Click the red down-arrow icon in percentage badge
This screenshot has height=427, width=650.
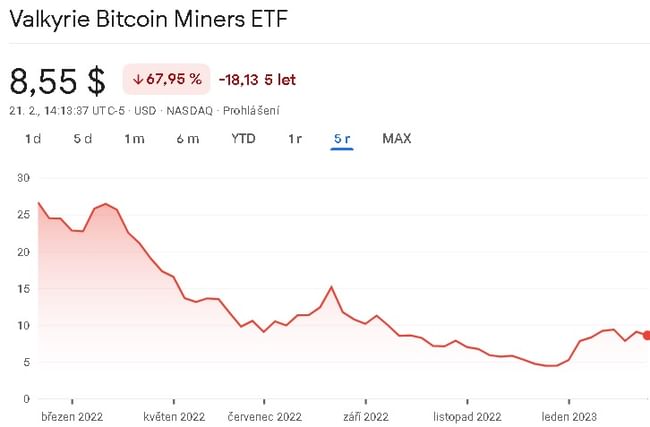(137, 79)
